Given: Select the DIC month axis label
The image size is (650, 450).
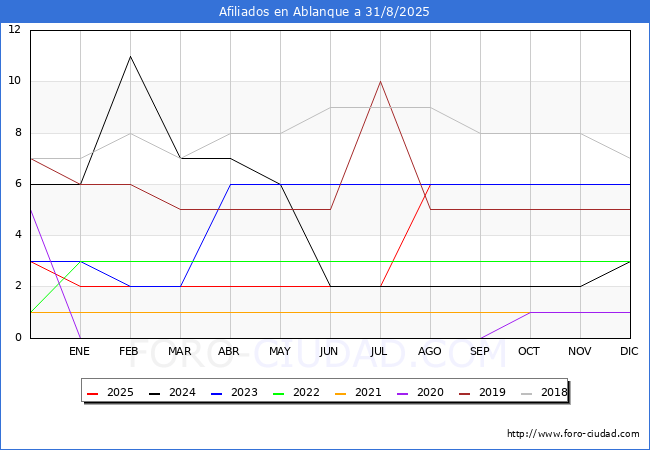Looking at the screenshot, I should coord(629,351).
